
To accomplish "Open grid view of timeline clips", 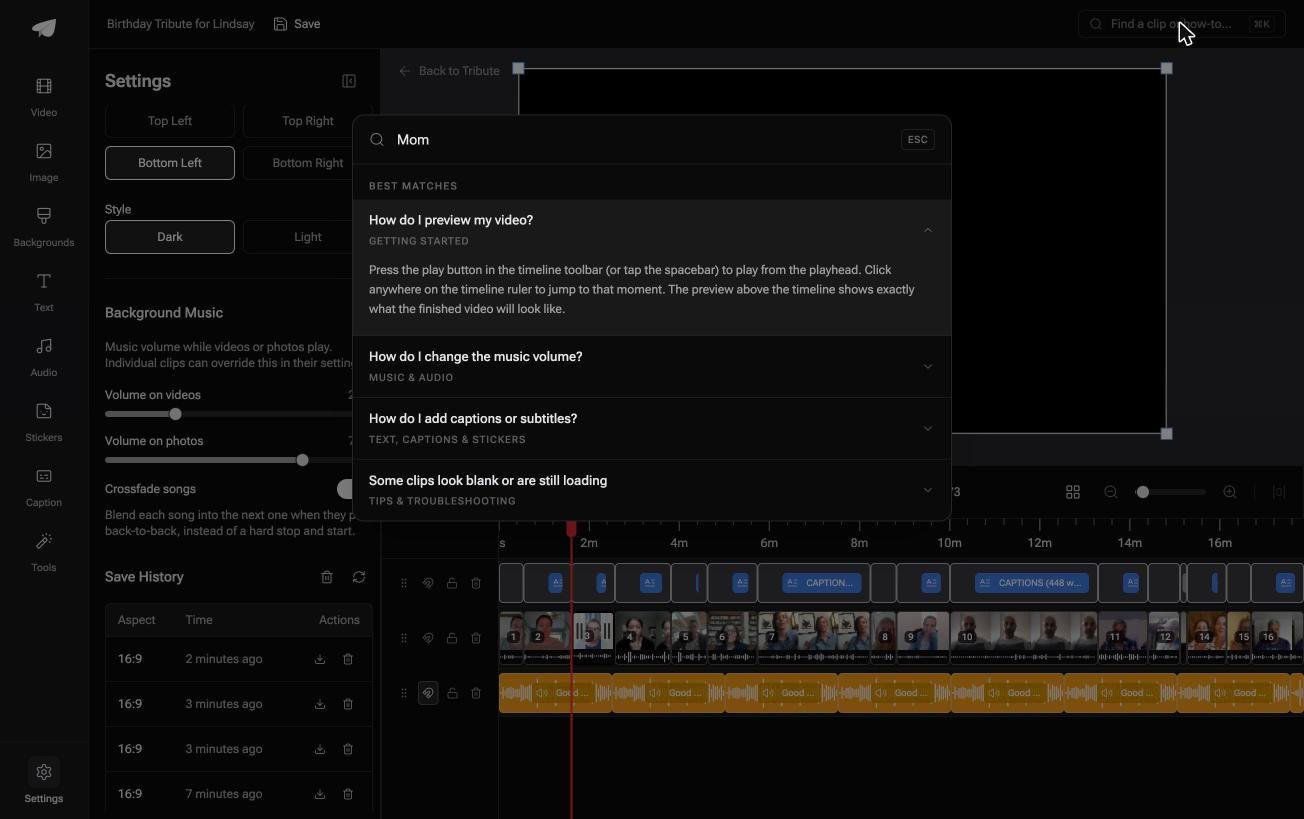I will (x=1073, y=492).
